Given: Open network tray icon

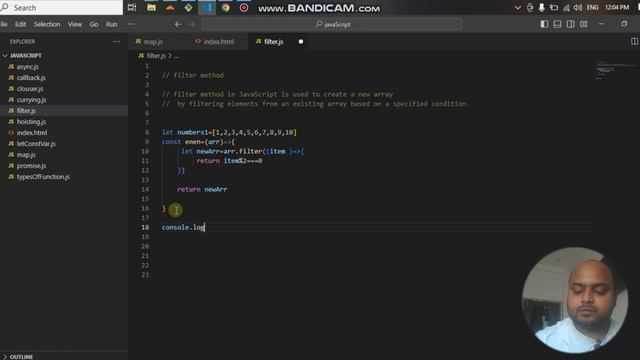Looking at the screenshot, I should 566,7.
